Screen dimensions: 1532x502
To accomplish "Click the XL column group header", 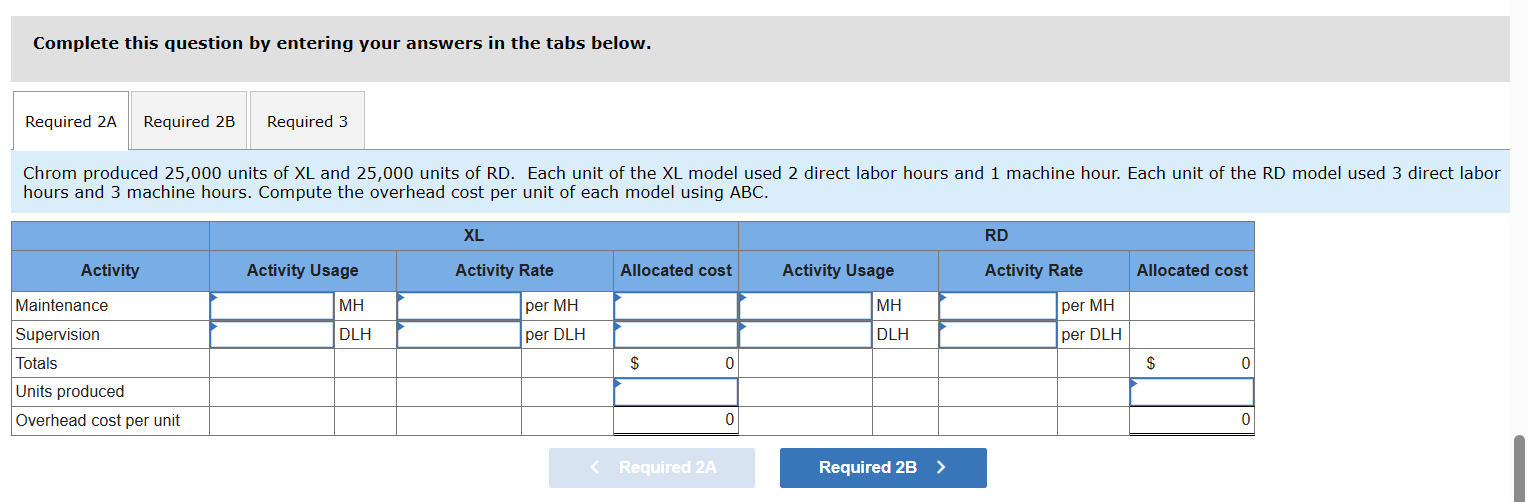I will click(474, 235).
